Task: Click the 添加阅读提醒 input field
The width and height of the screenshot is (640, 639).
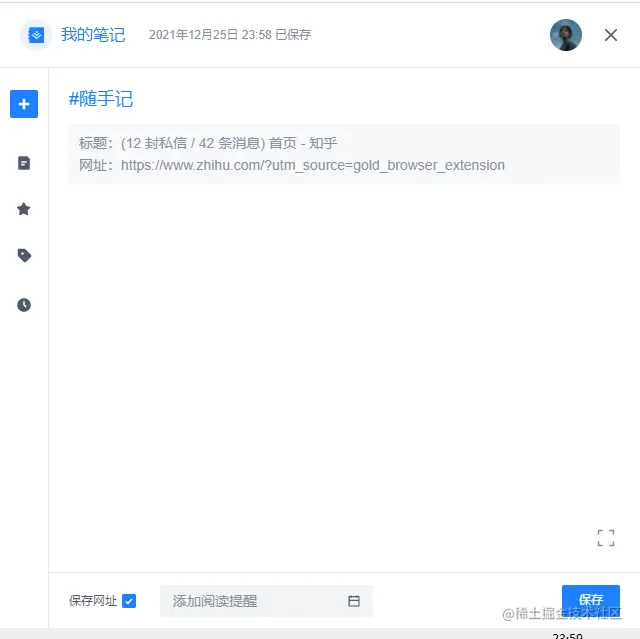Action: [x=266, y=601]
